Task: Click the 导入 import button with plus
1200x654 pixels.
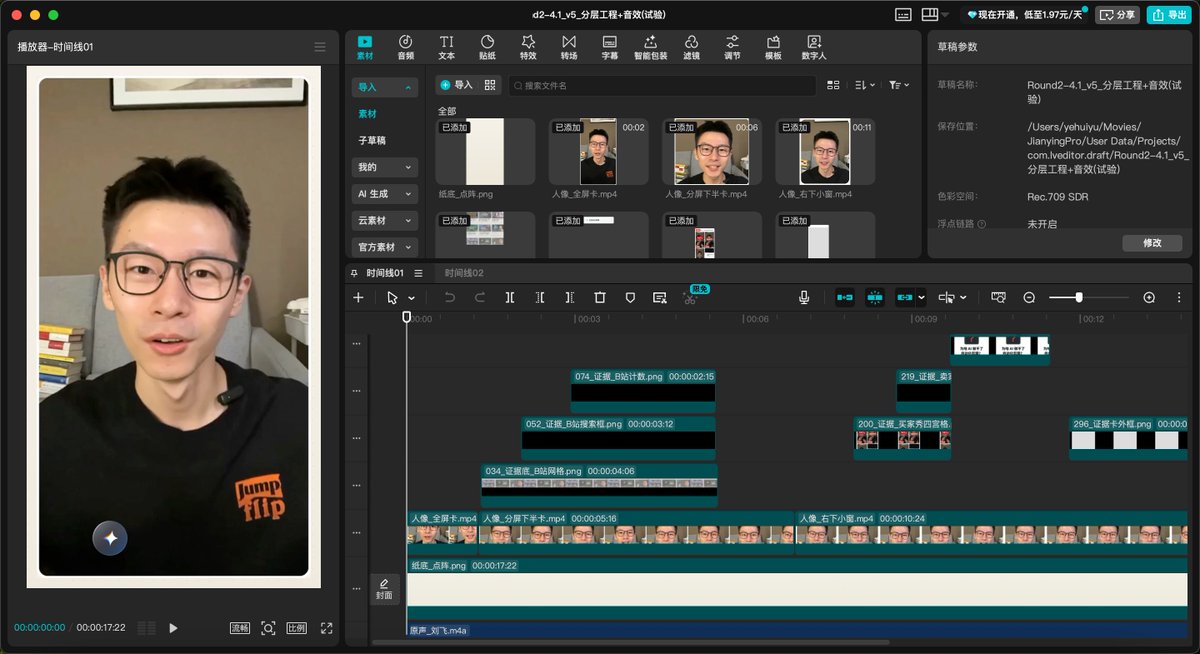Action: coord(456,86)
